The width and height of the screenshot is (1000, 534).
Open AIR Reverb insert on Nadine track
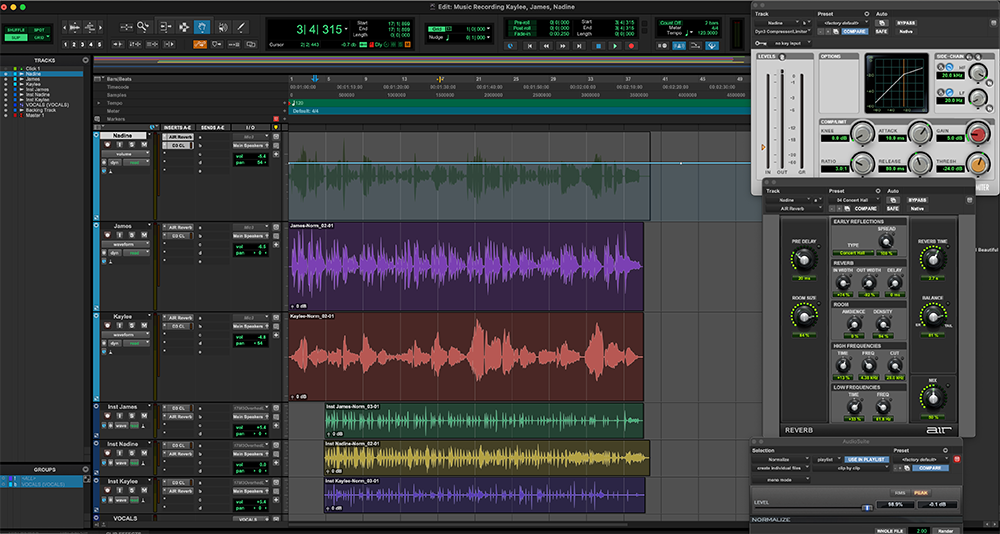(x=179, y=137)
